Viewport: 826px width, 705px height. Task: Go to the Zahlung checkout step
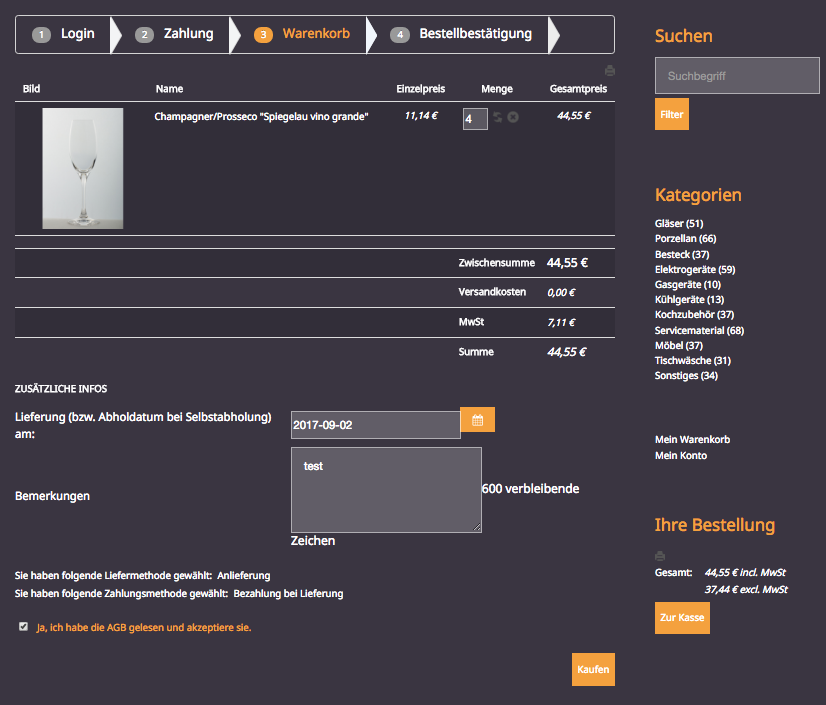pos(177,34)
